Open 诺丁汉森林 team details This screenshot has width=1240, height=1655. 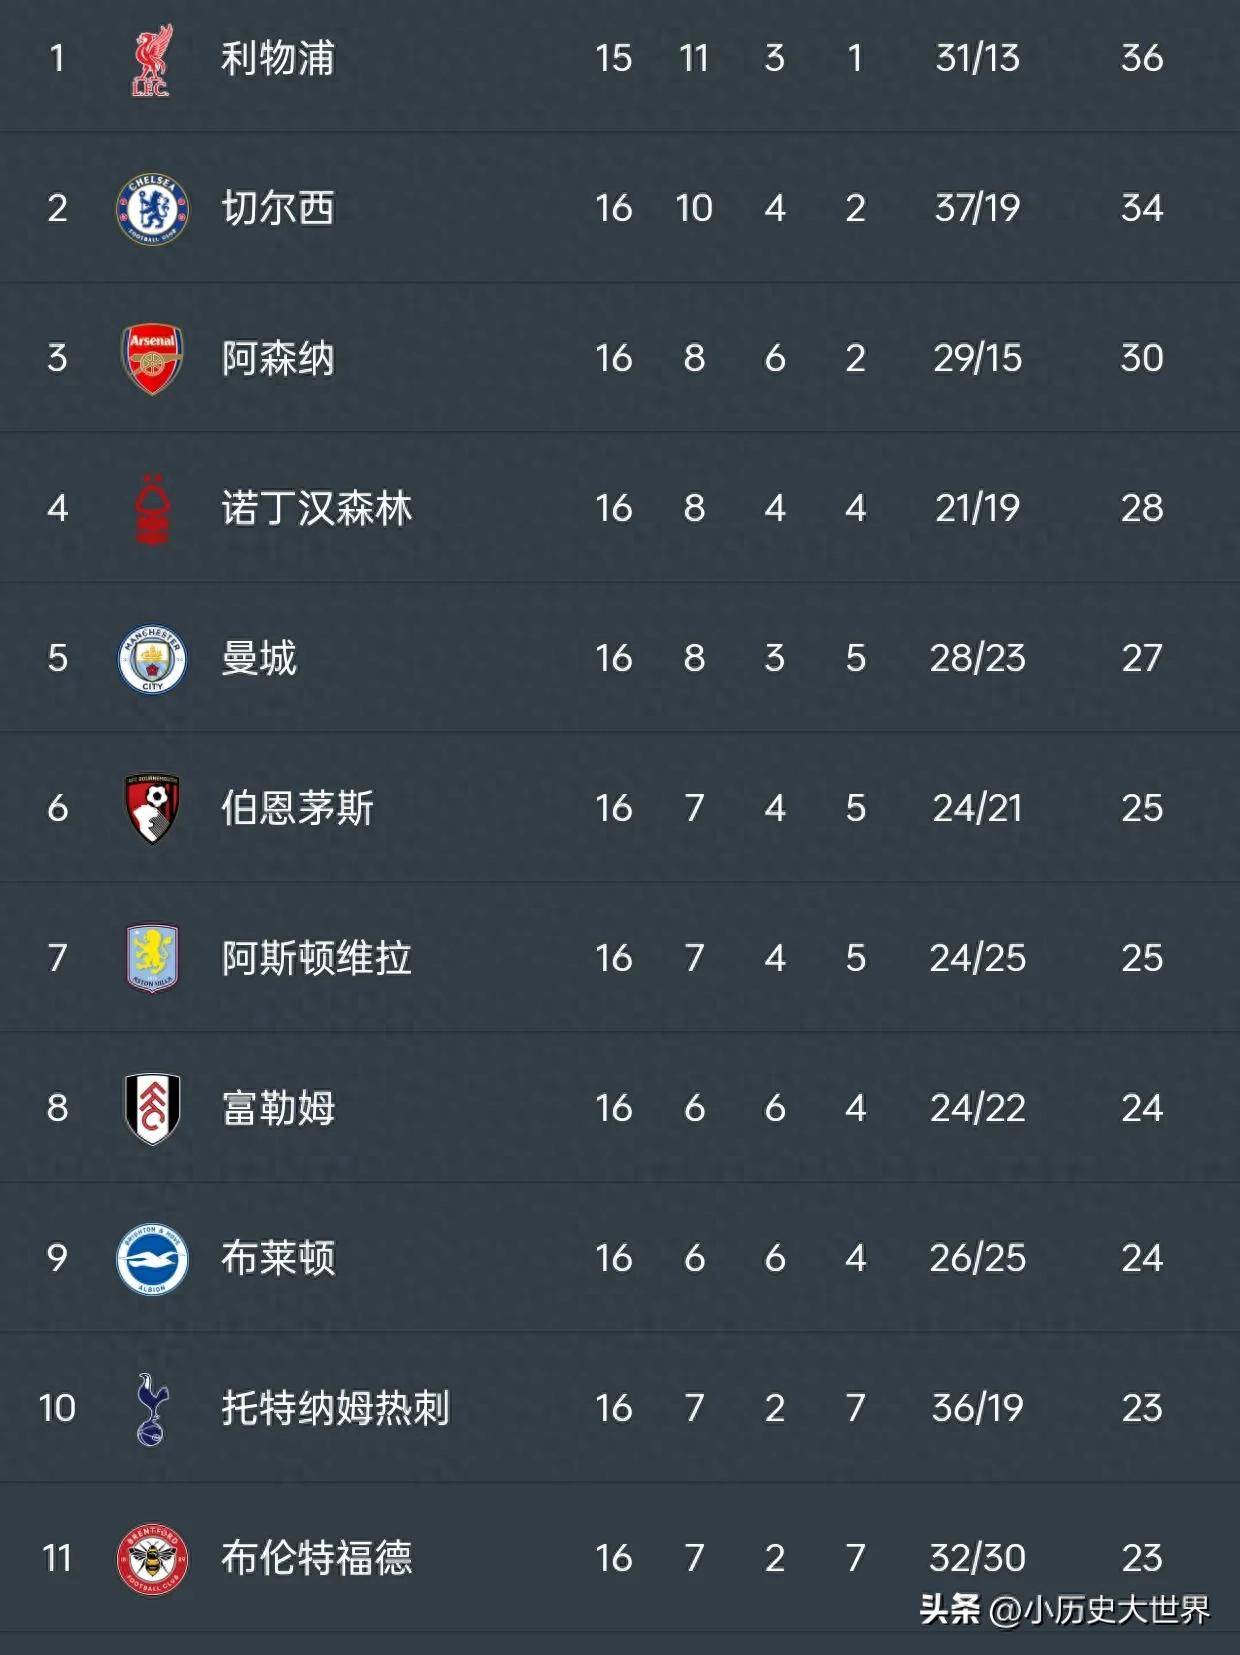point(316,508)
